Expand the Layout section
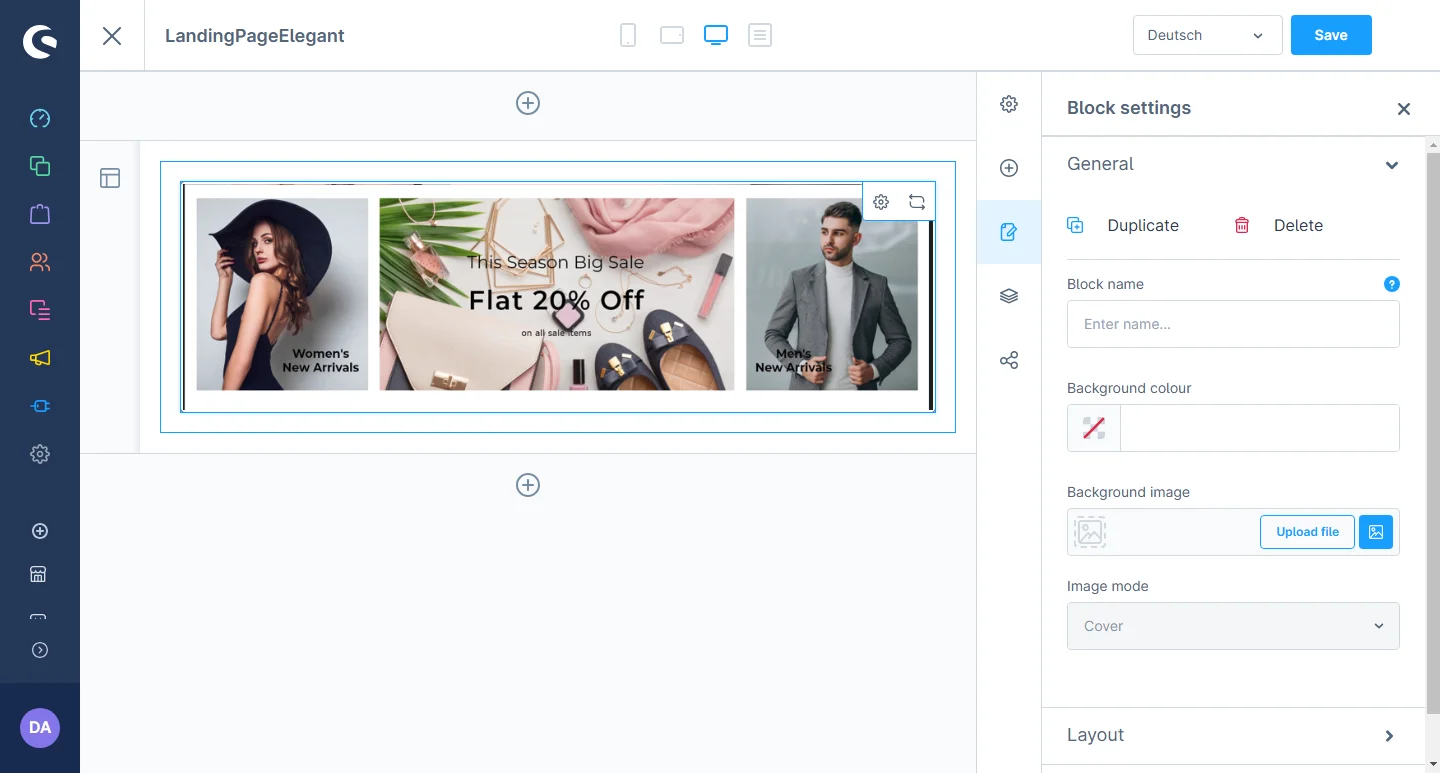The image size is (1440, 773). (x=1233, y=735)
